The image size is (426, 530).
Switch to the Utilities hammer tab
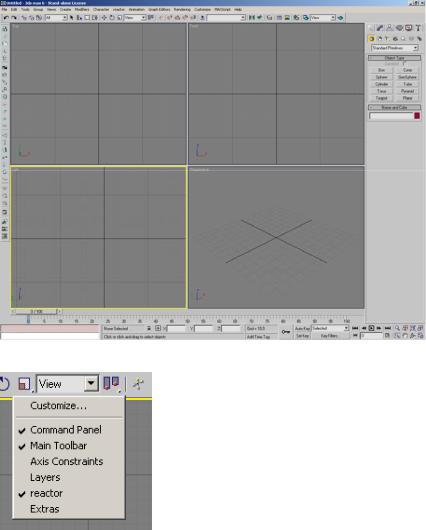pos(418,28)
